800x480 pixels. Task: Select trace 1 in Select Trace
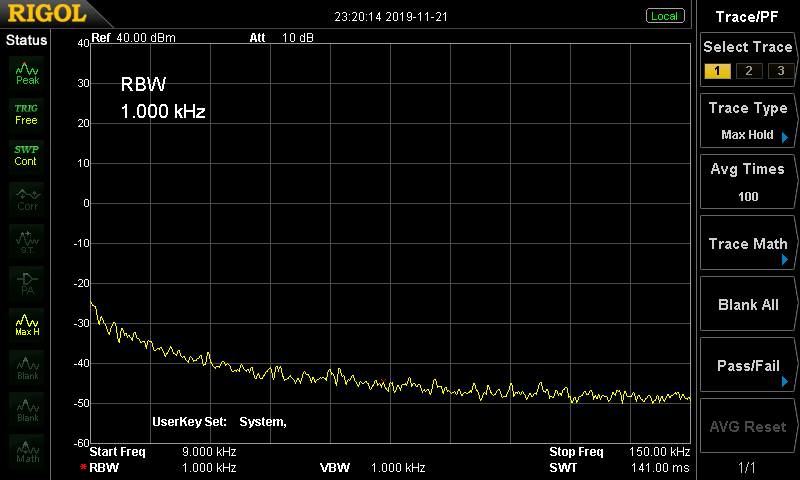click(x=716, y=70)
